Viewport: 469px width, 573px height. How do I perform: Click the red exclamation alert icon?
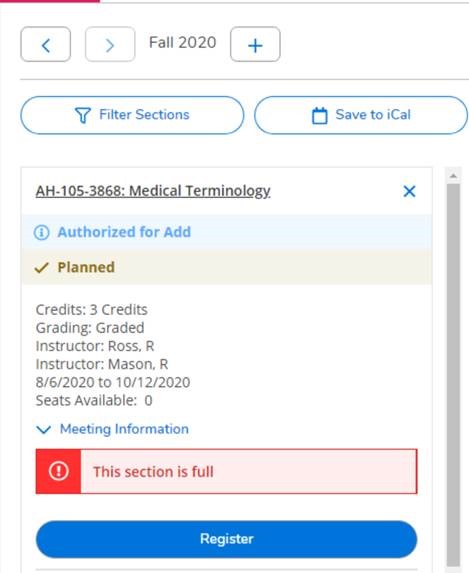point(58,471)
